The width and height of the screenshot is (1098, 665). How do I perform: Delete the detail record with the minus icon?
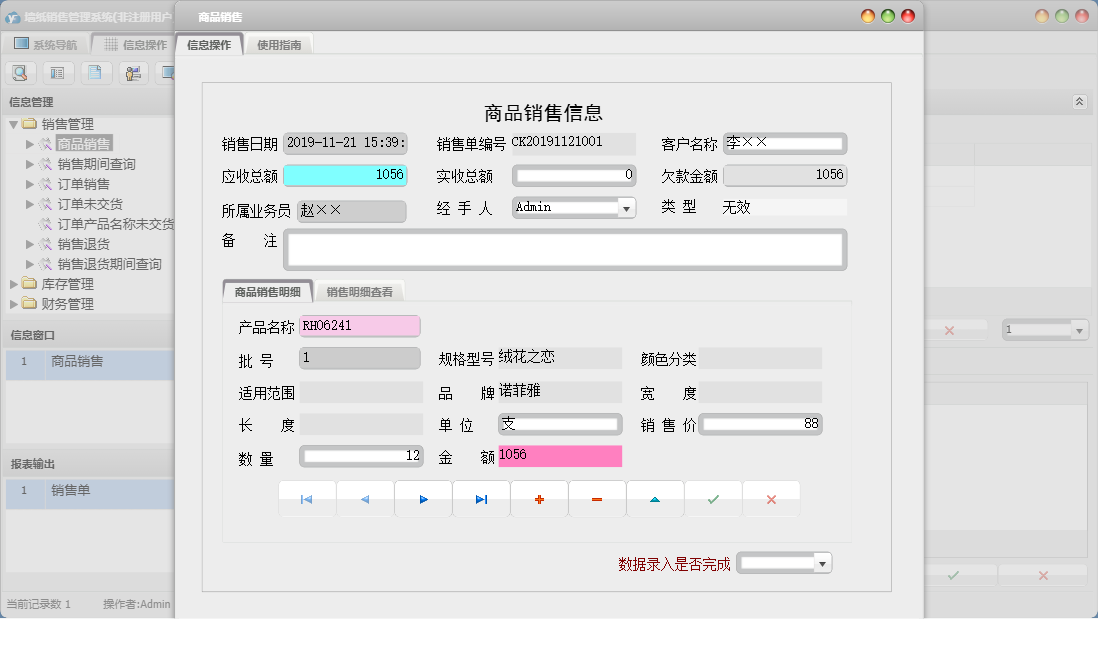(x=597, y=498)
